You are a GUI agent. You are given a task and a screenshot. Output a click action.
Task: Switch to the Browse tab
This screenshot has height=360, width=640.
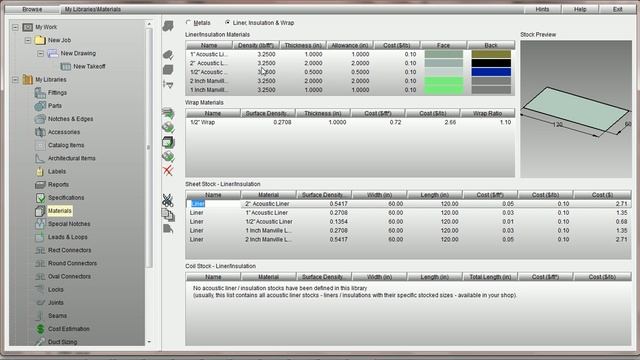32,9
